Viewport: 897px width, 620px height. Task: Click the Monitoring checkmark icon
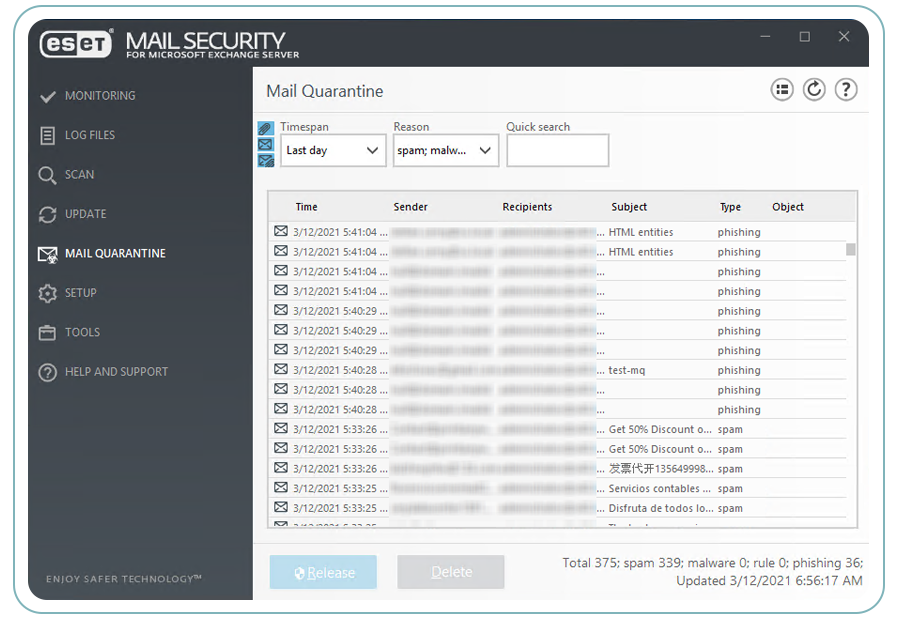(47, 96)
